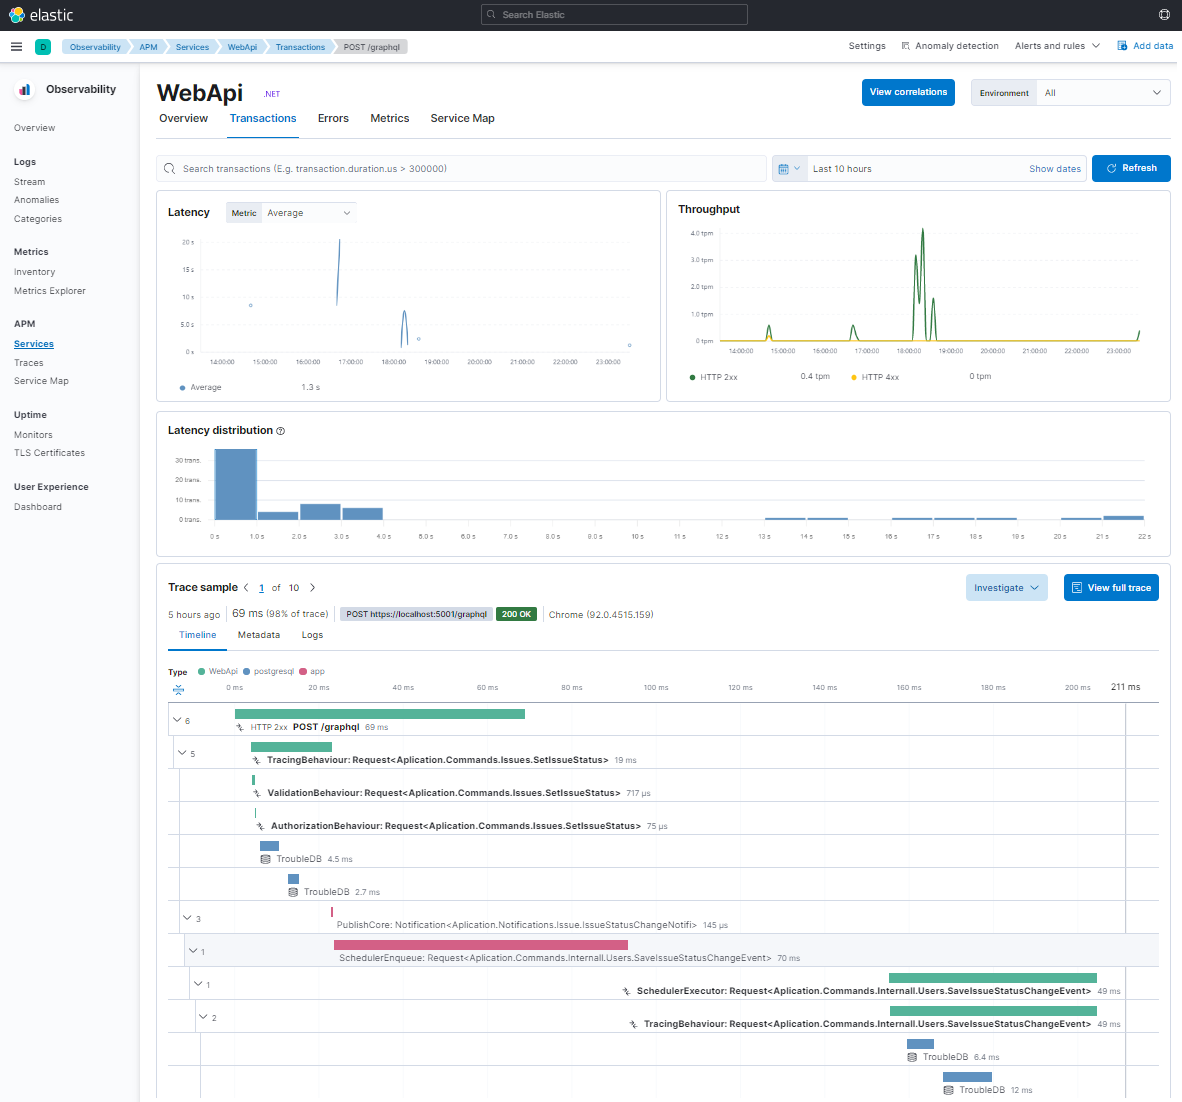Open the Metadata tab of trace sample
This screenshot has width=1182, height=1102.
tap(259, 635)
